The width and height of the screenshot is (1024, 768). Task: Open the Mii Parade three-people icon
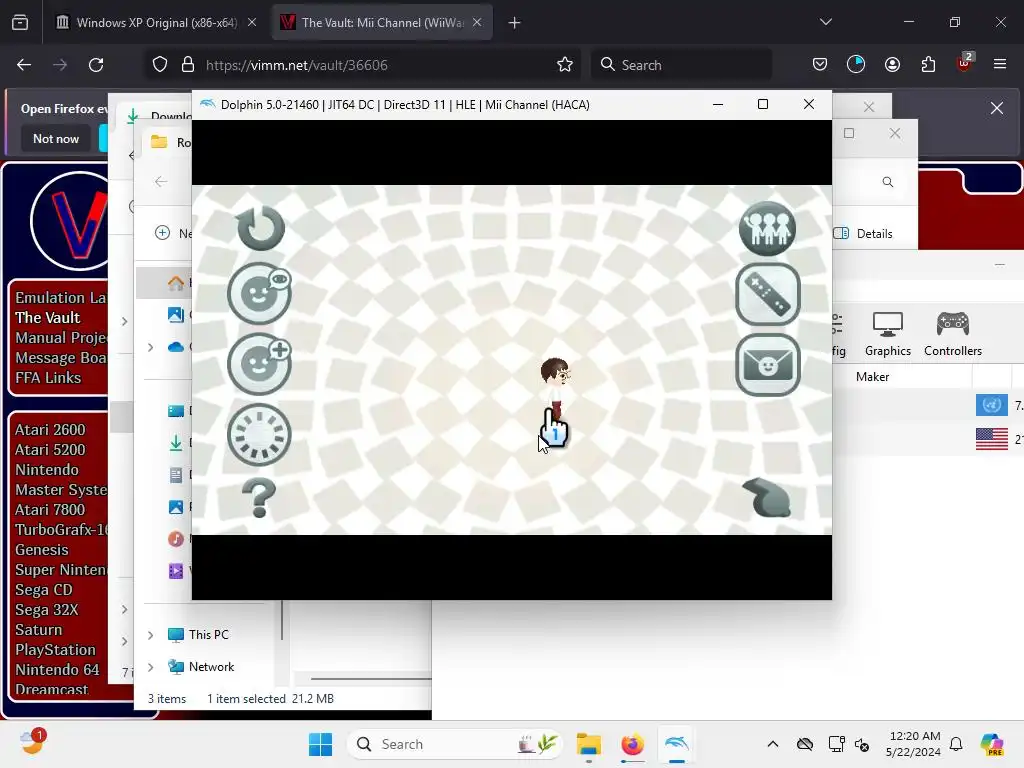tap(767, 229)
